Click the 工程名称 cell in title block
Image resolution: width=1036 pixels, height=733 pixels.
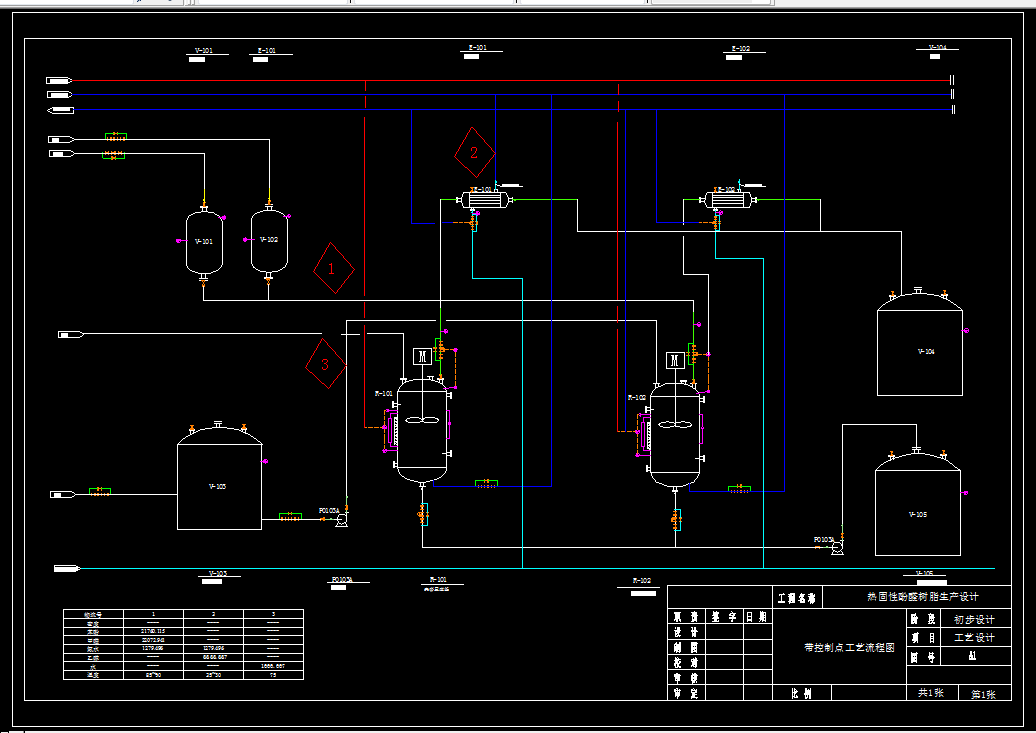[x=797, y=598]
